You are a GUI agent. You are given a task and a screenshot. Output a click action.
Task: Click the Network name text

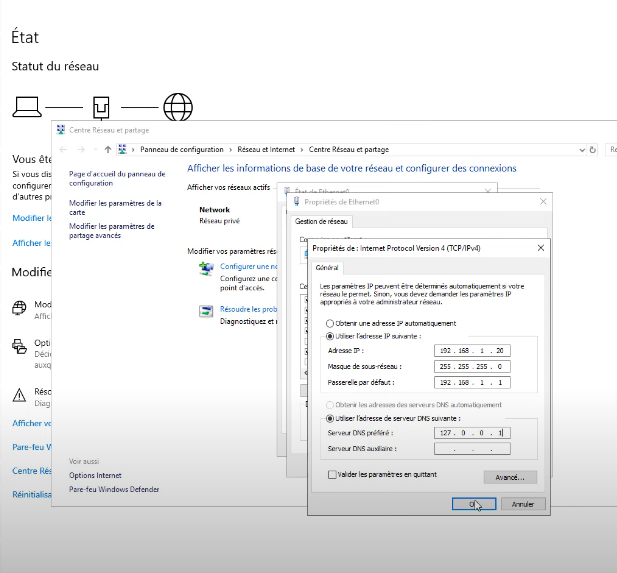(214, 210)
